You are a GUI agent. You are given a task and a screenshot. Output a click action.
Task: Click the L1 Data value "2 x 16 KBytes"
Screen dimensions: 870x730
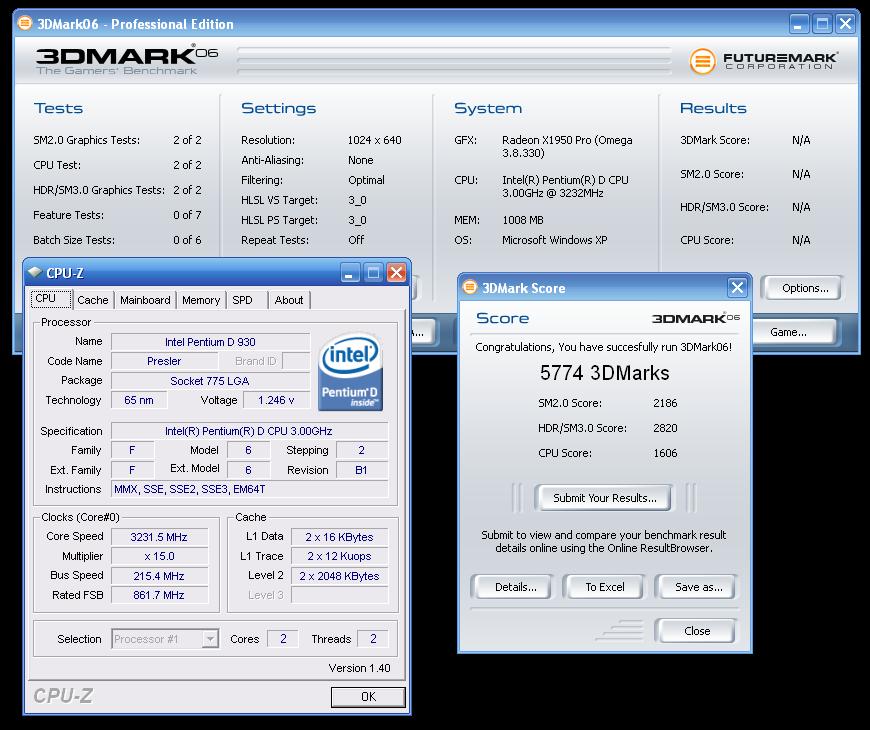[x=340, y=537]
